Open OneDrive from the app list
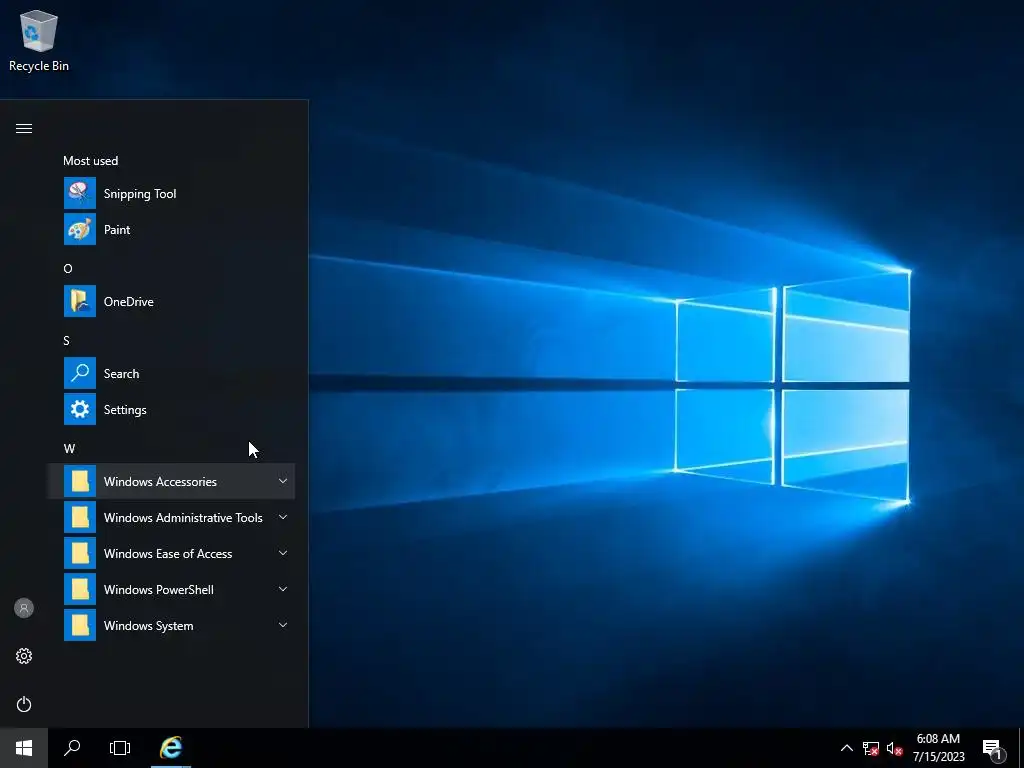This screenshot has width=1024, height=768. pyautogui.click(x=170, y=301)
